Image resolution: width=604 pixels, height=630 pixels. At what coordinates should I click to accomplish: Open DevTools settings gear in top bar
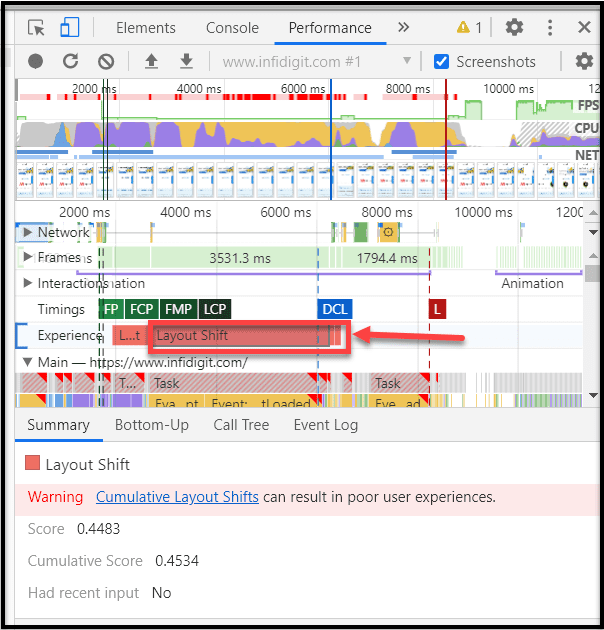[514, 27]
